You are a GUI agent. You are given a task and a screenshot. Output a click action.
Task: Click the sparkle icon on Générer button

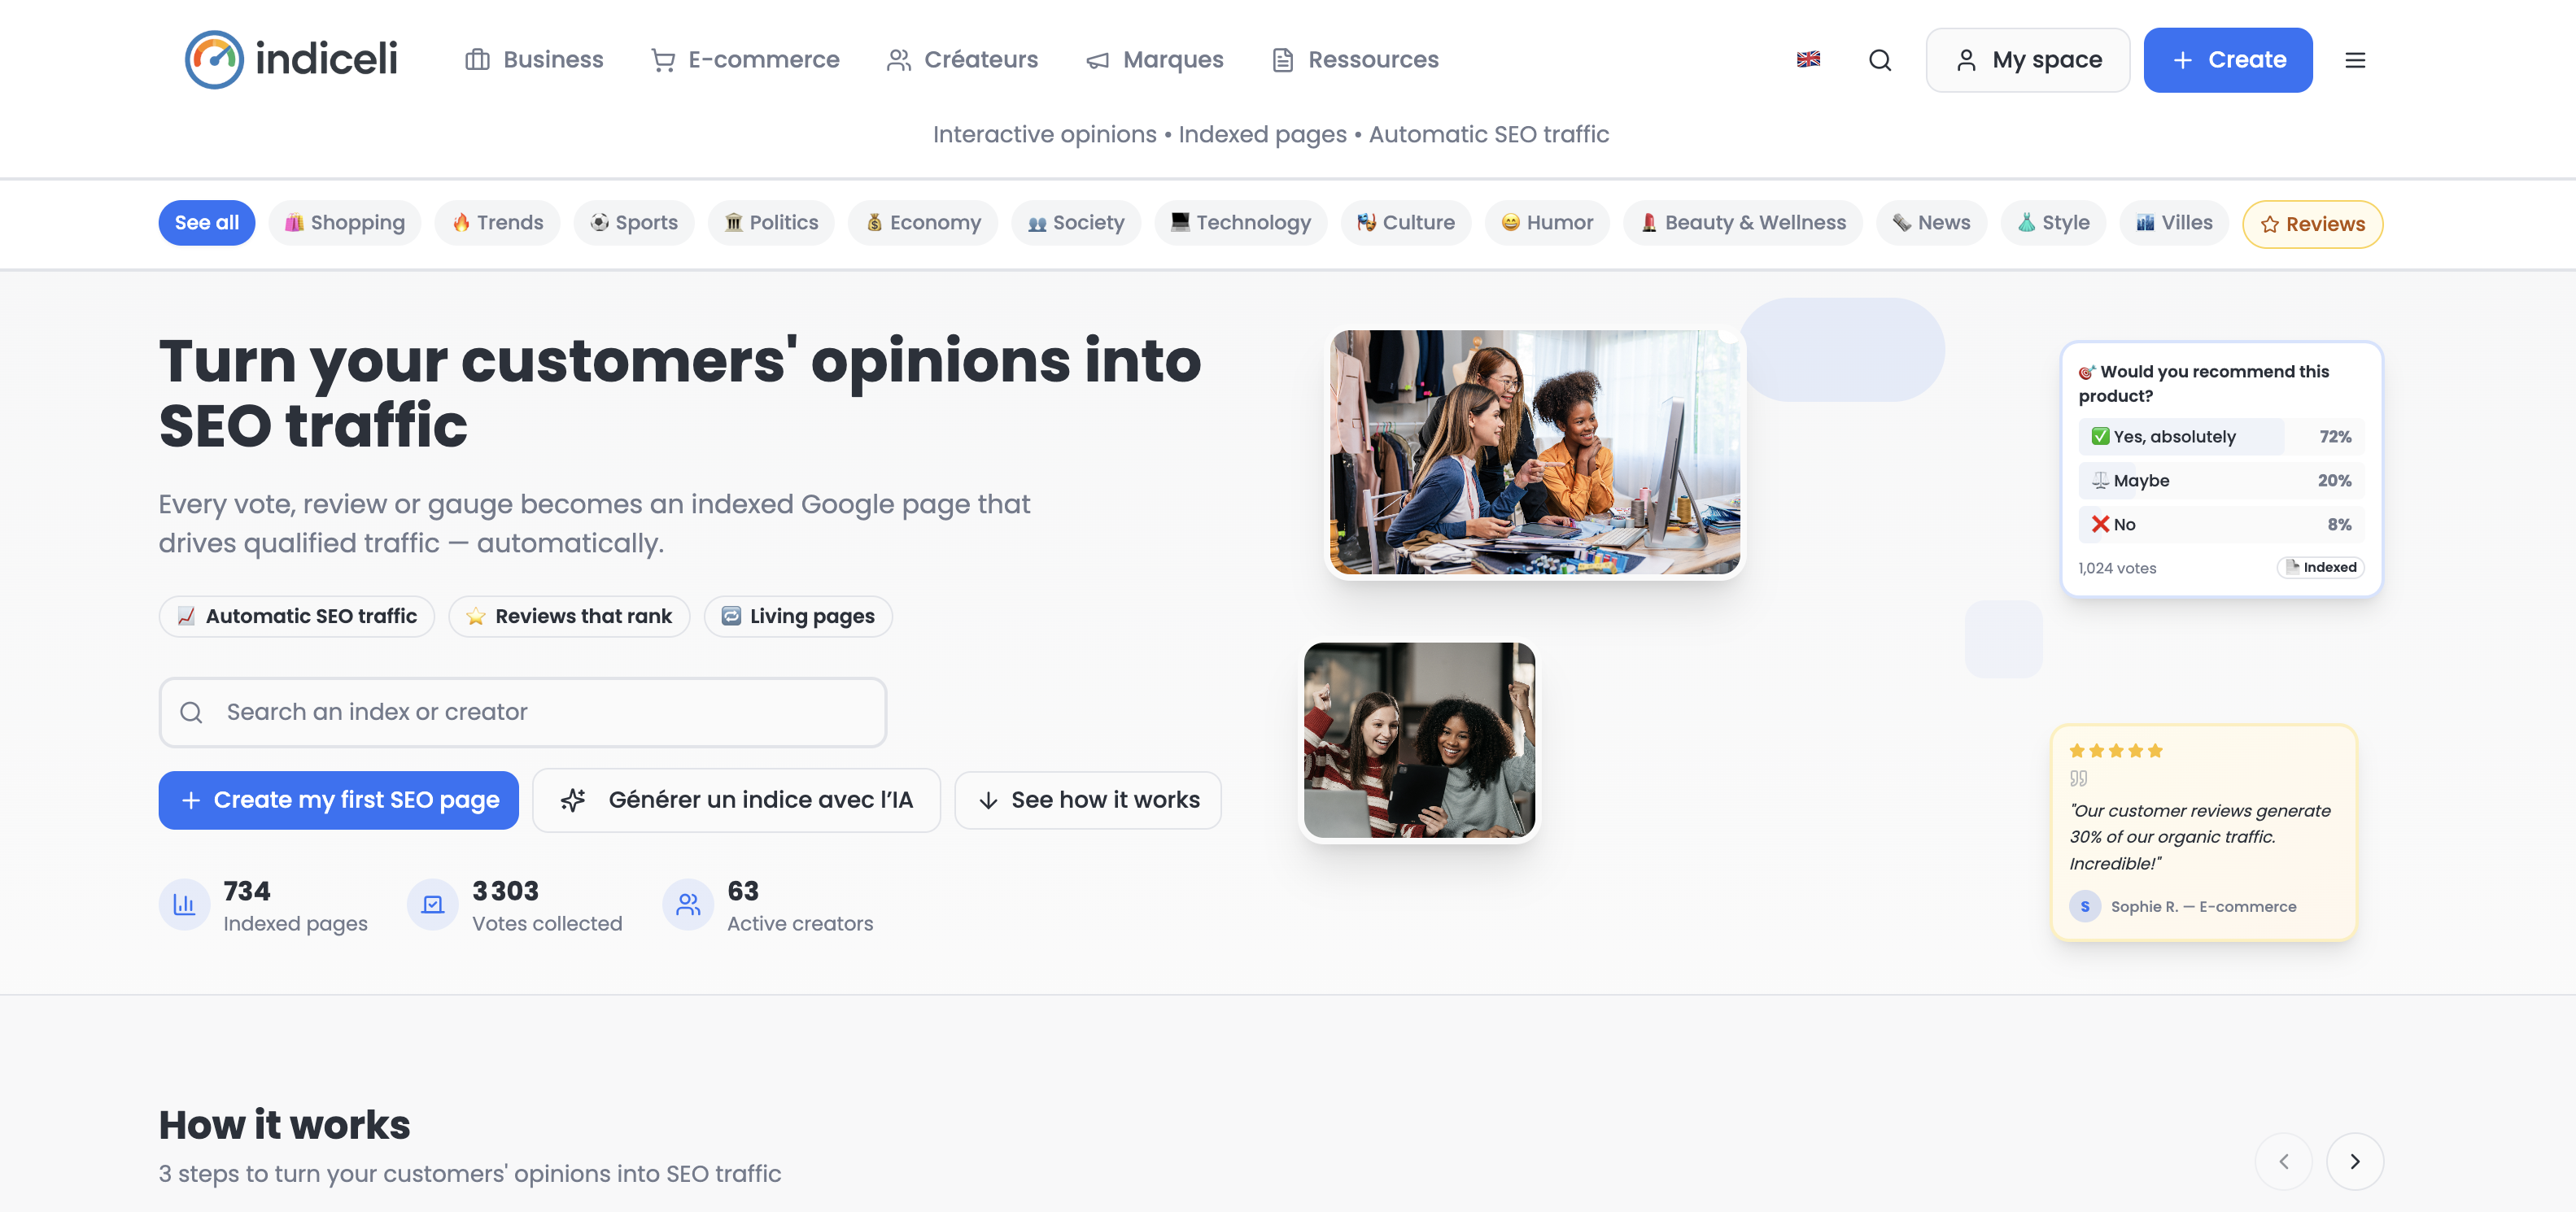click(573, 800)
